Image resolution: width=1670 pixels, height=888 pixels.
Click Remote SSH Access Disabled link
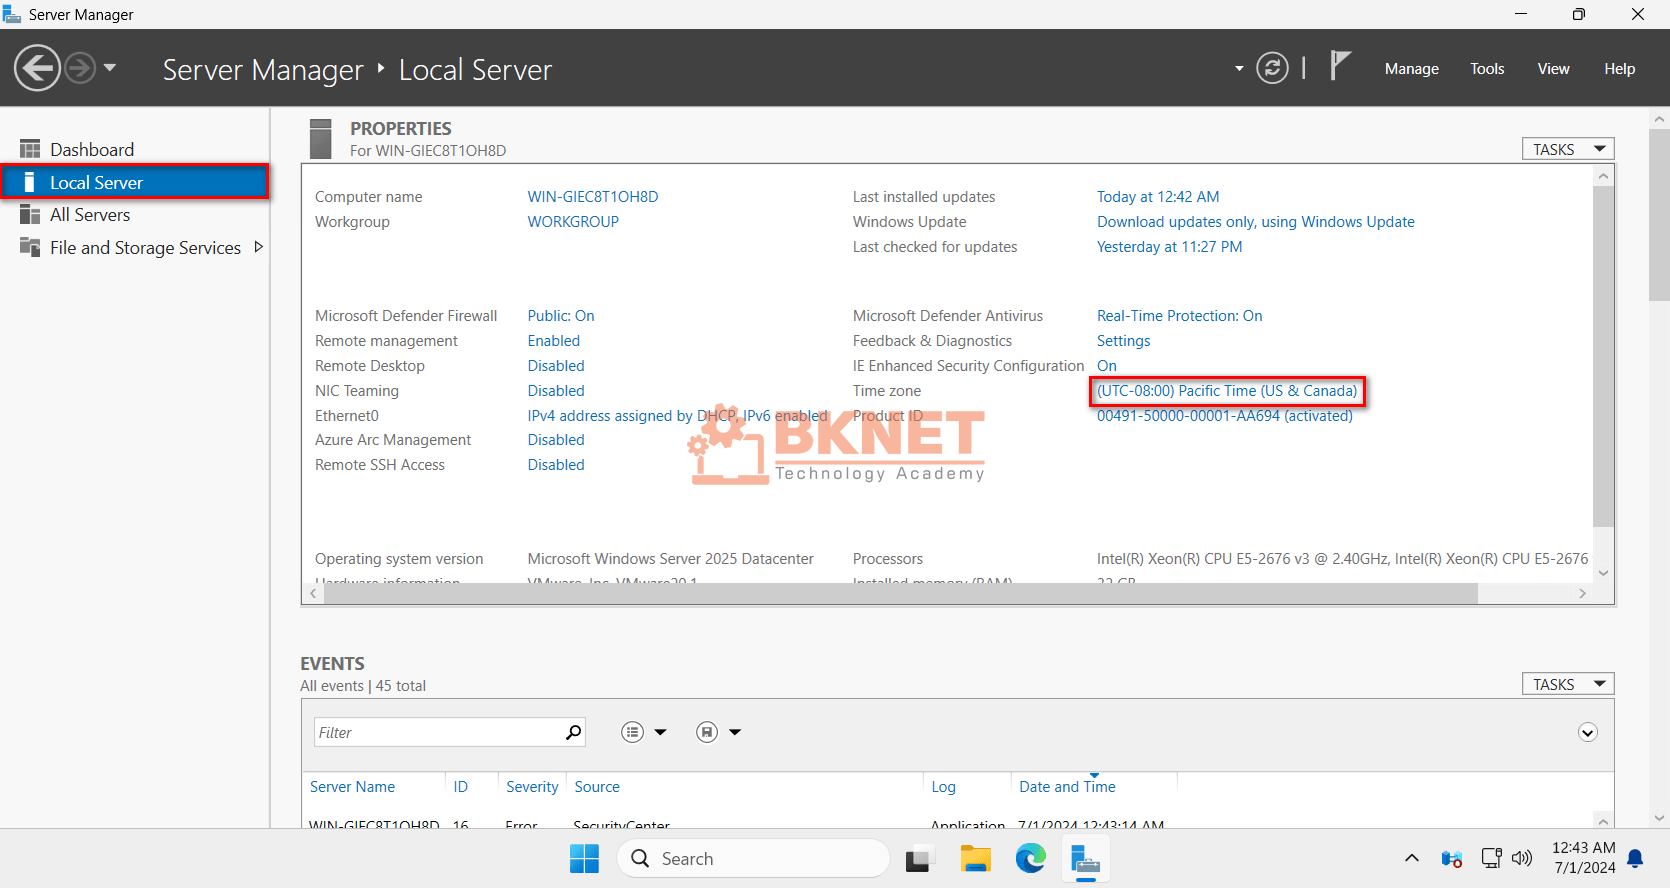pos(556,465)
